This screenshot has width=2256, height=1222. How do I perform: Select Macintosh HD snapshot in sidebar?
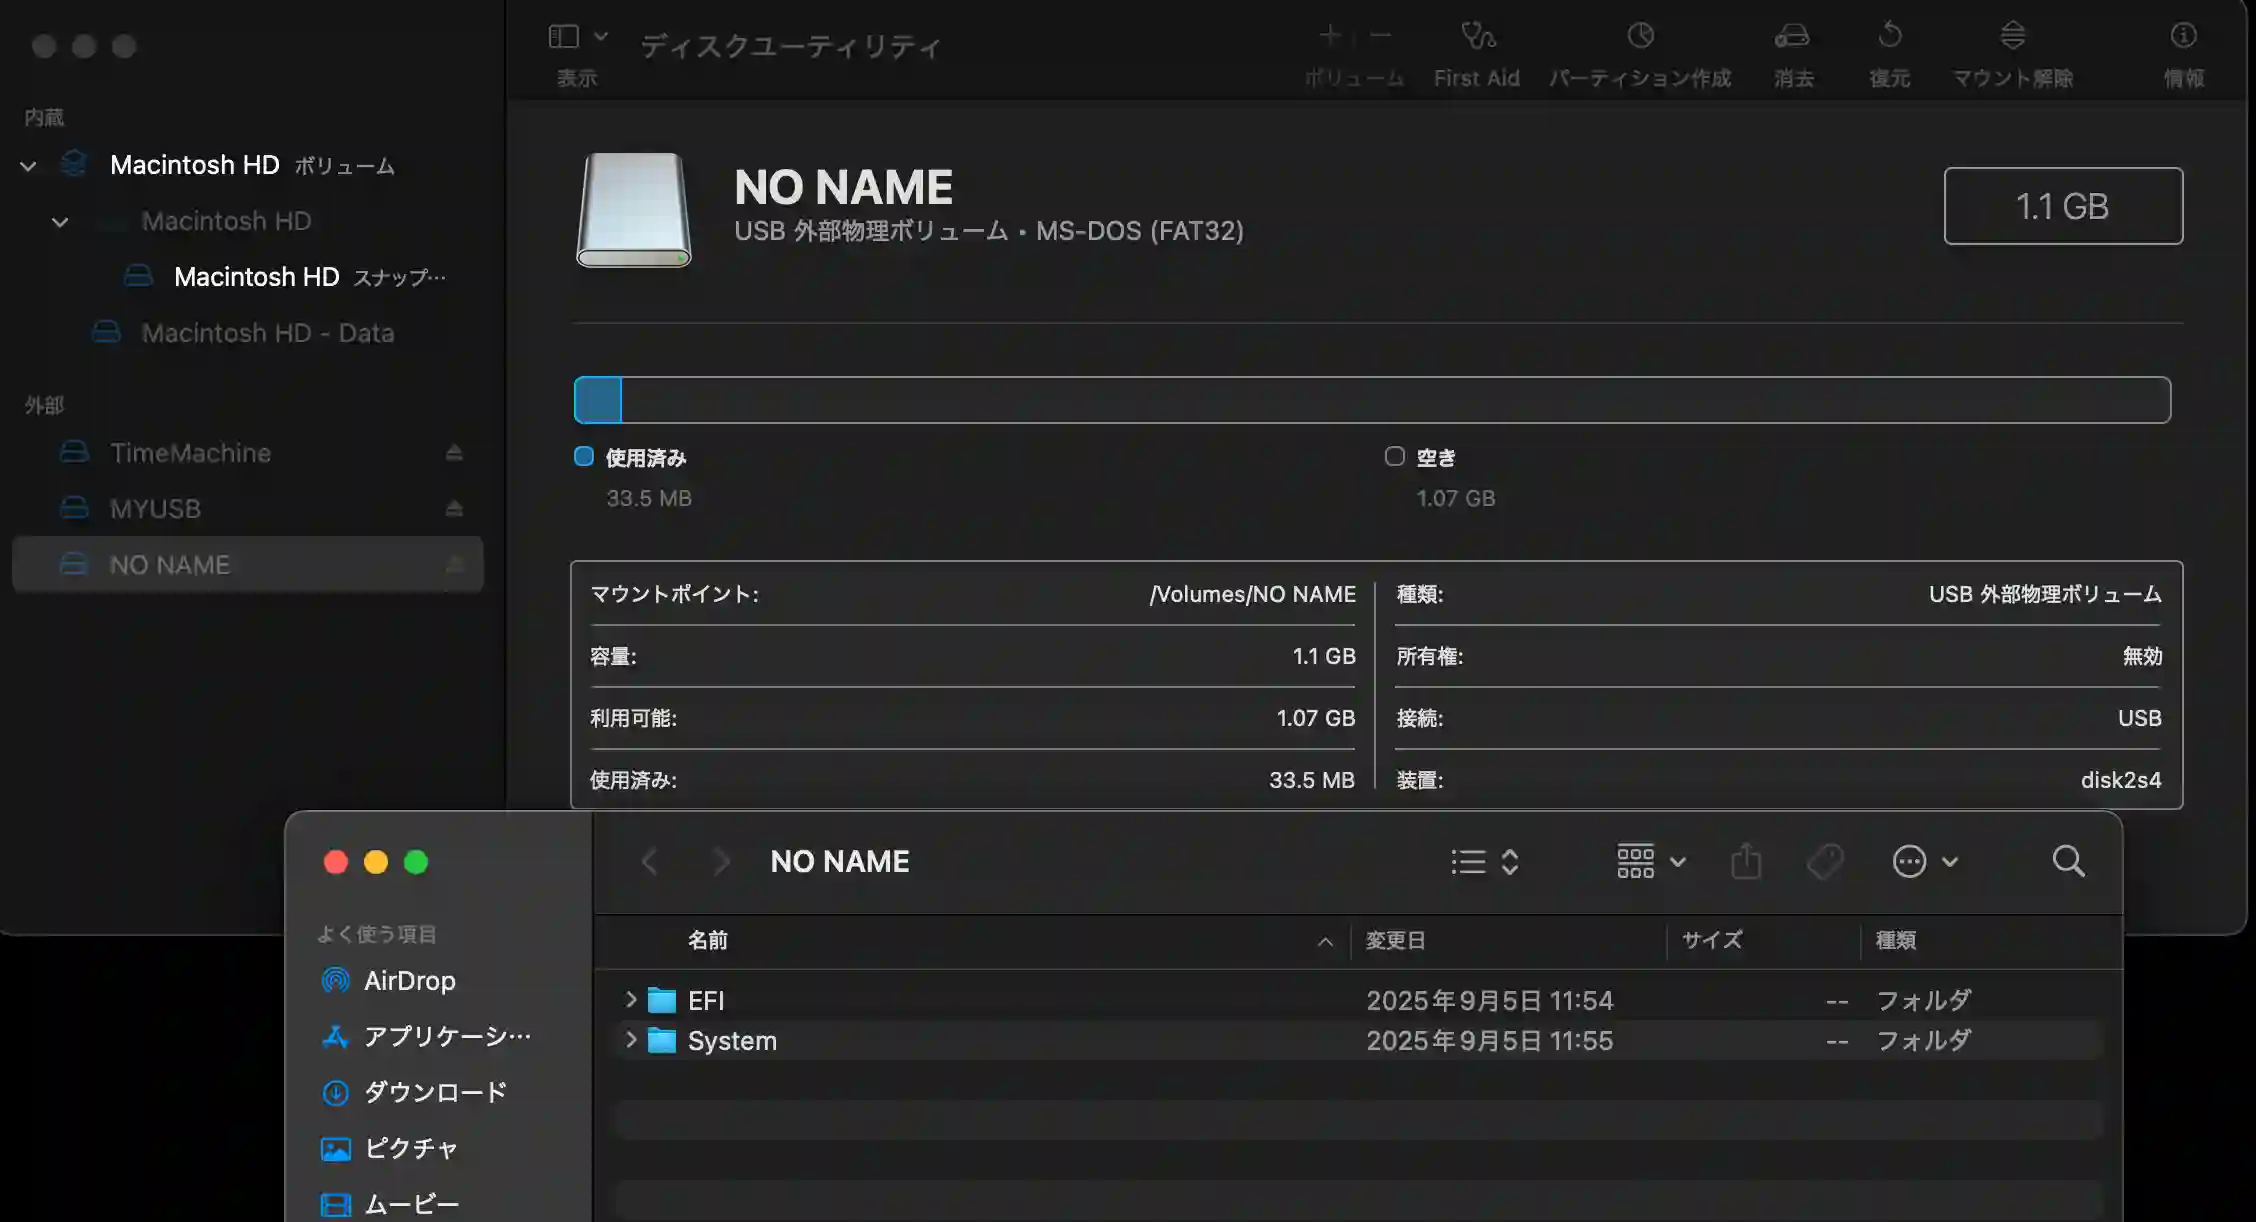285,277
